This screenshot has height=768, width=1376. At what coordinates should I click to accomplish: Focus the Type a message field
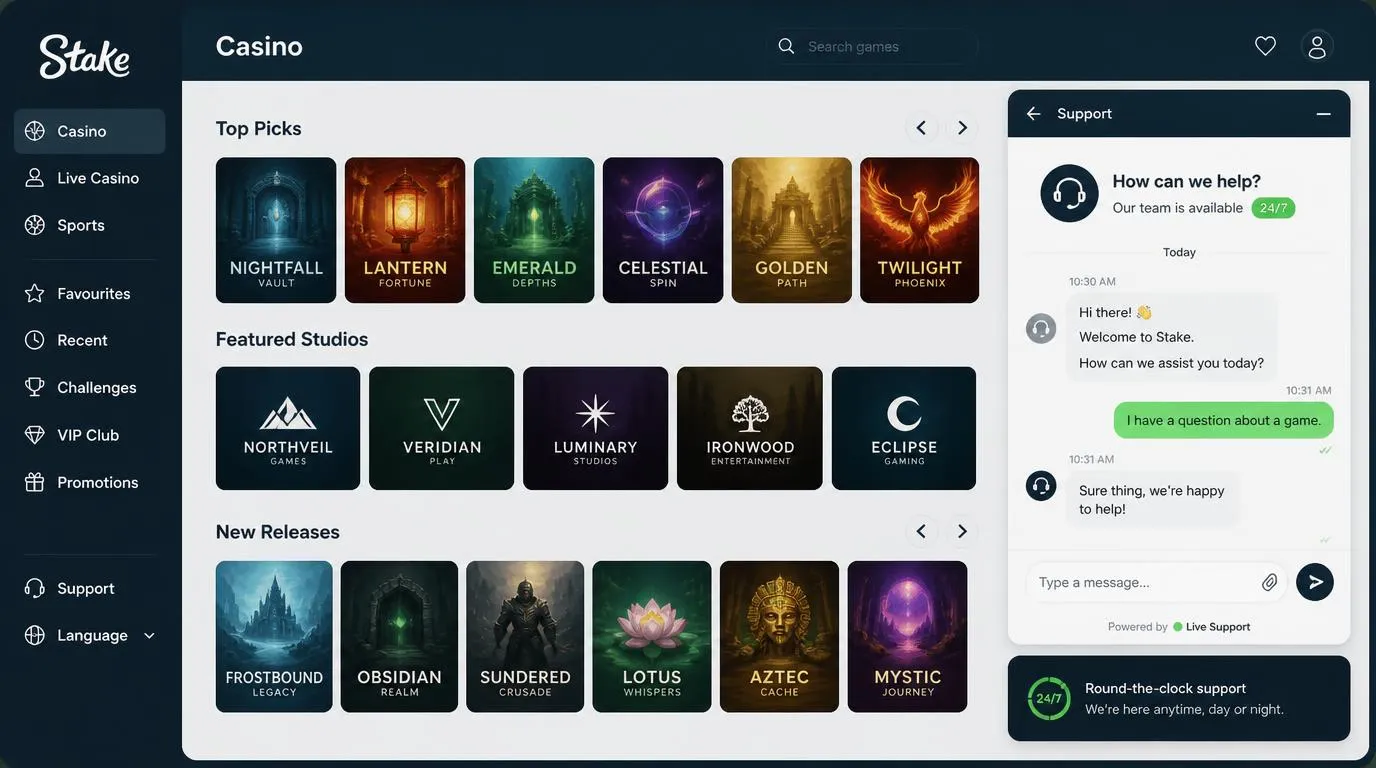point(1145,582)
